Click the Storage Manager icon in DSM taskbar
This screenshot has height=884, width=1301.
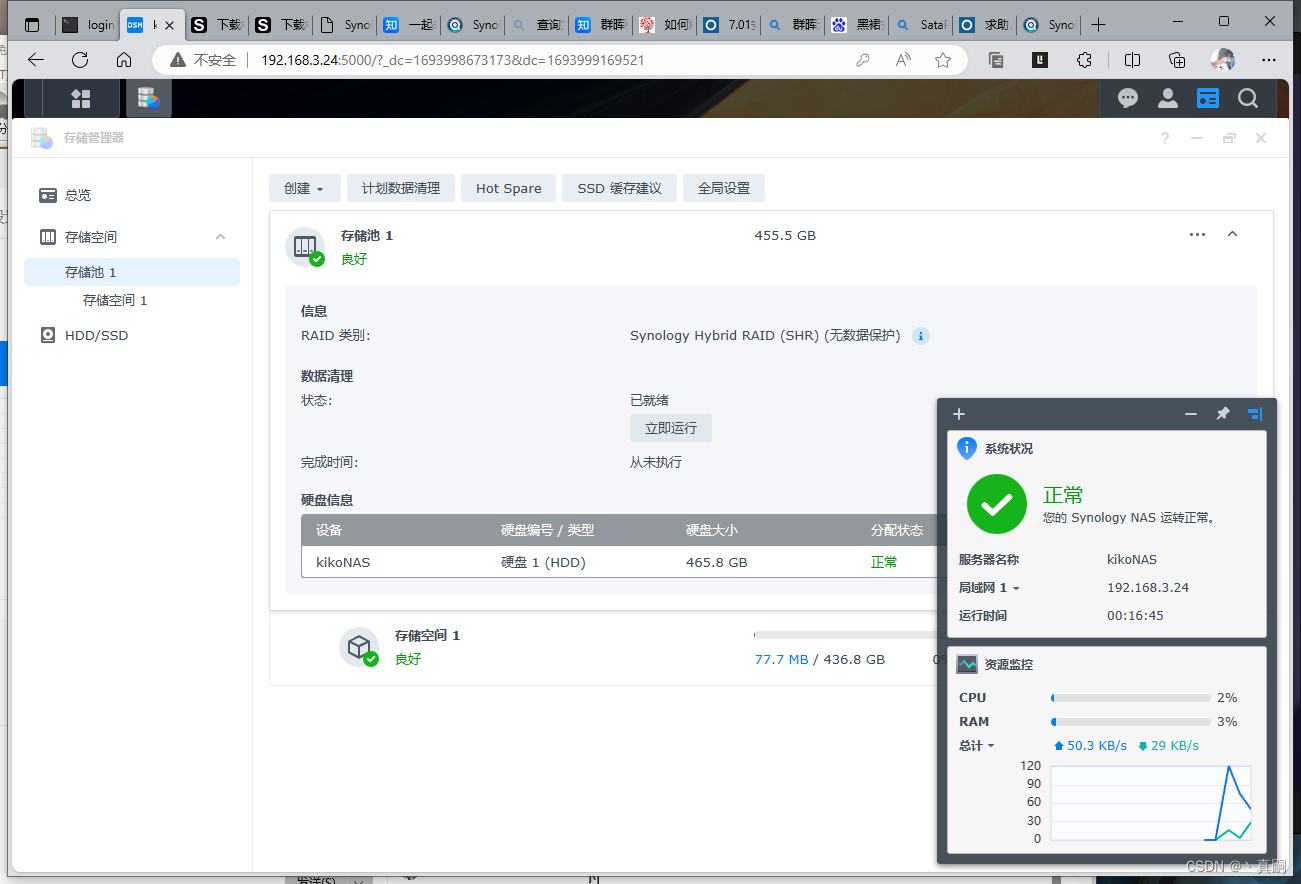pos(149,98)
